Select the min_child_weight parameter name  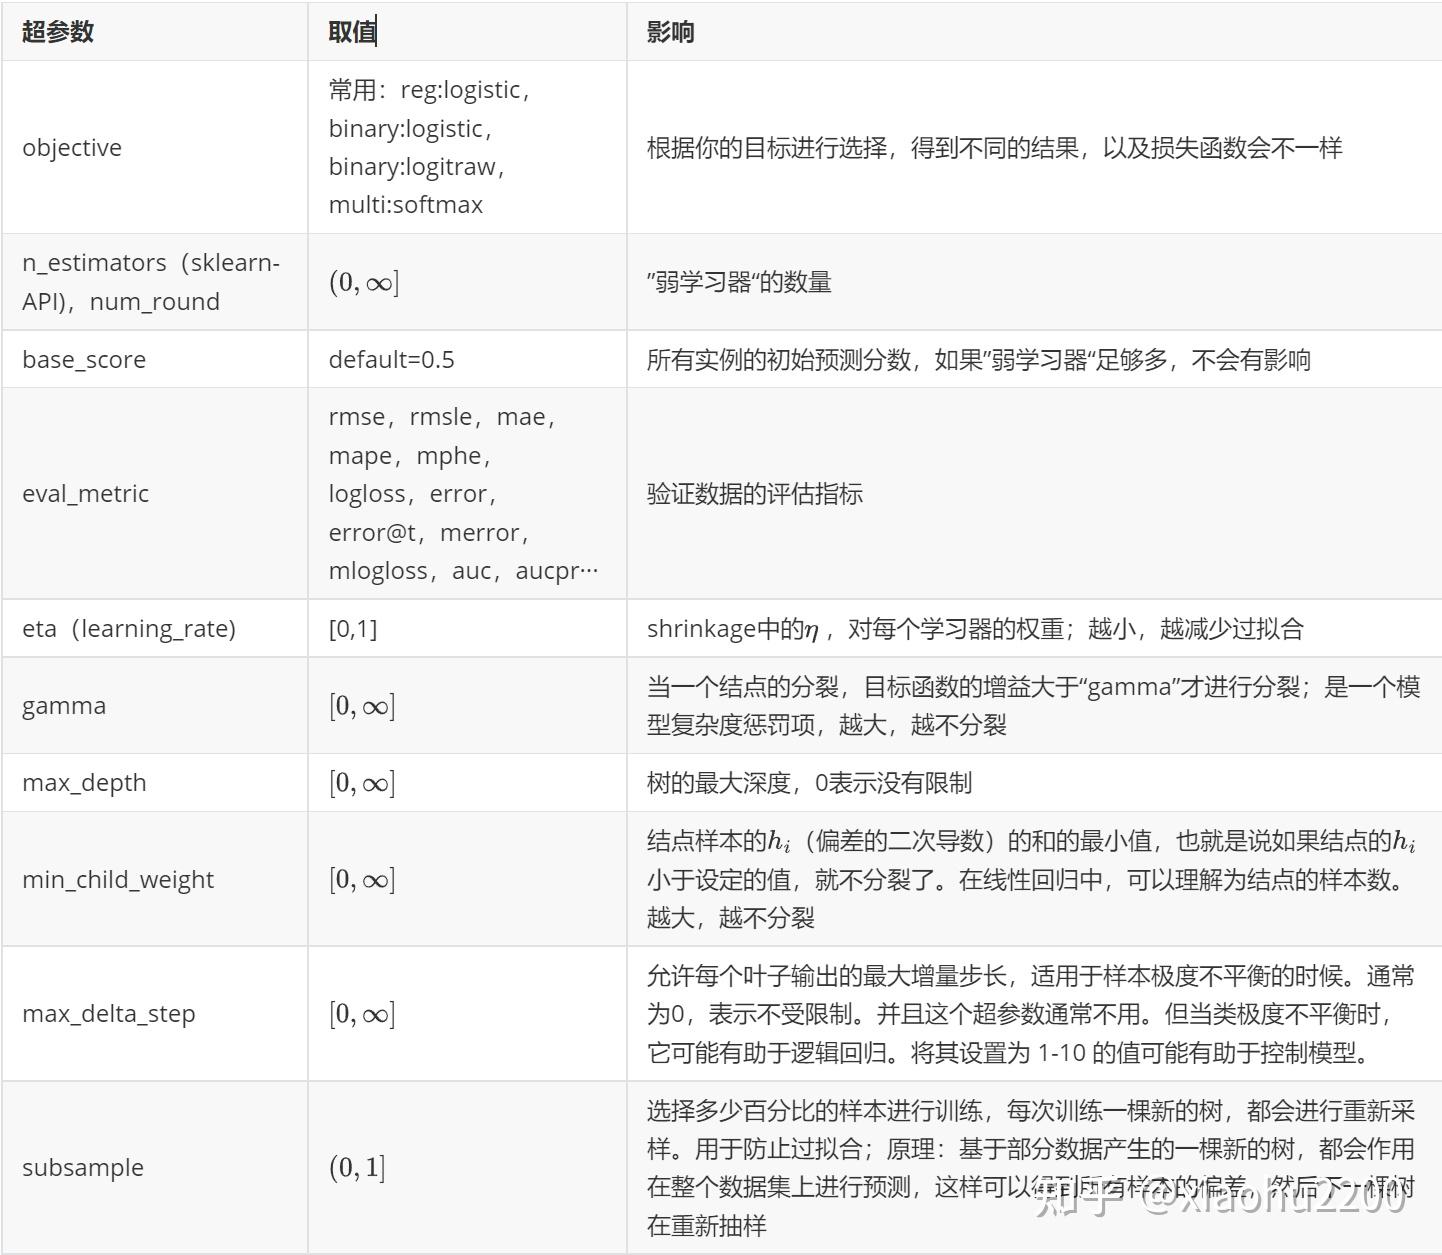pos(117,879)
